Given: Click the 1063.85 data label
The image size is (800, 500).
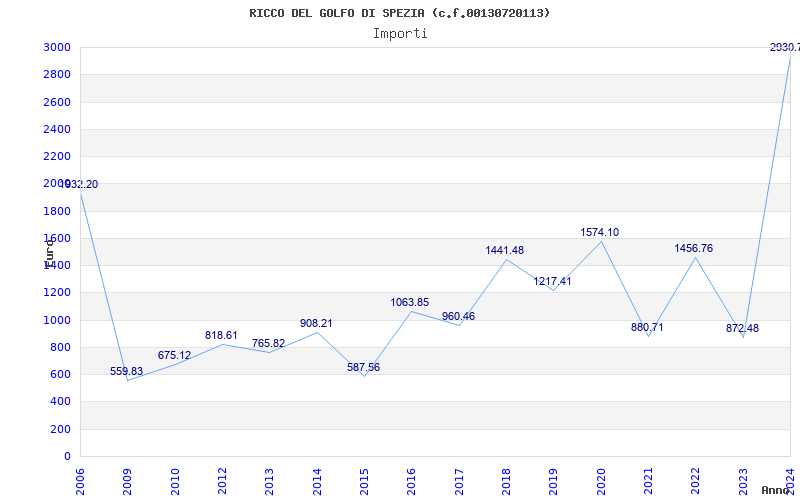Looking at the screenshot, I should (410, 302).
